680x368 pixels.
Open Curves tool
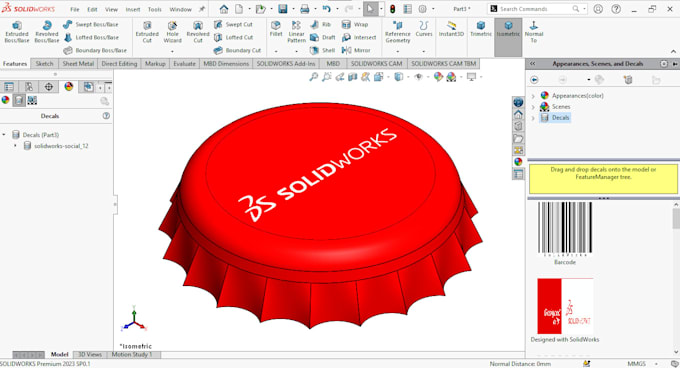click(424, 29)
